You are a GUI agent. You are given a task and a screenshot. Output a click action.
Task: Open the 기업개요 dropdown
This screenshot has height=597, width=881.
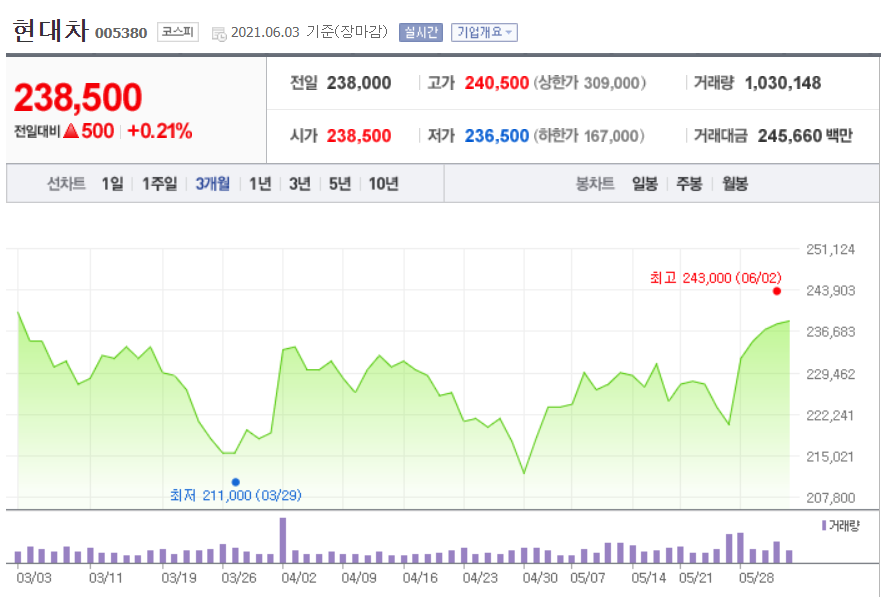coord(484,32)
